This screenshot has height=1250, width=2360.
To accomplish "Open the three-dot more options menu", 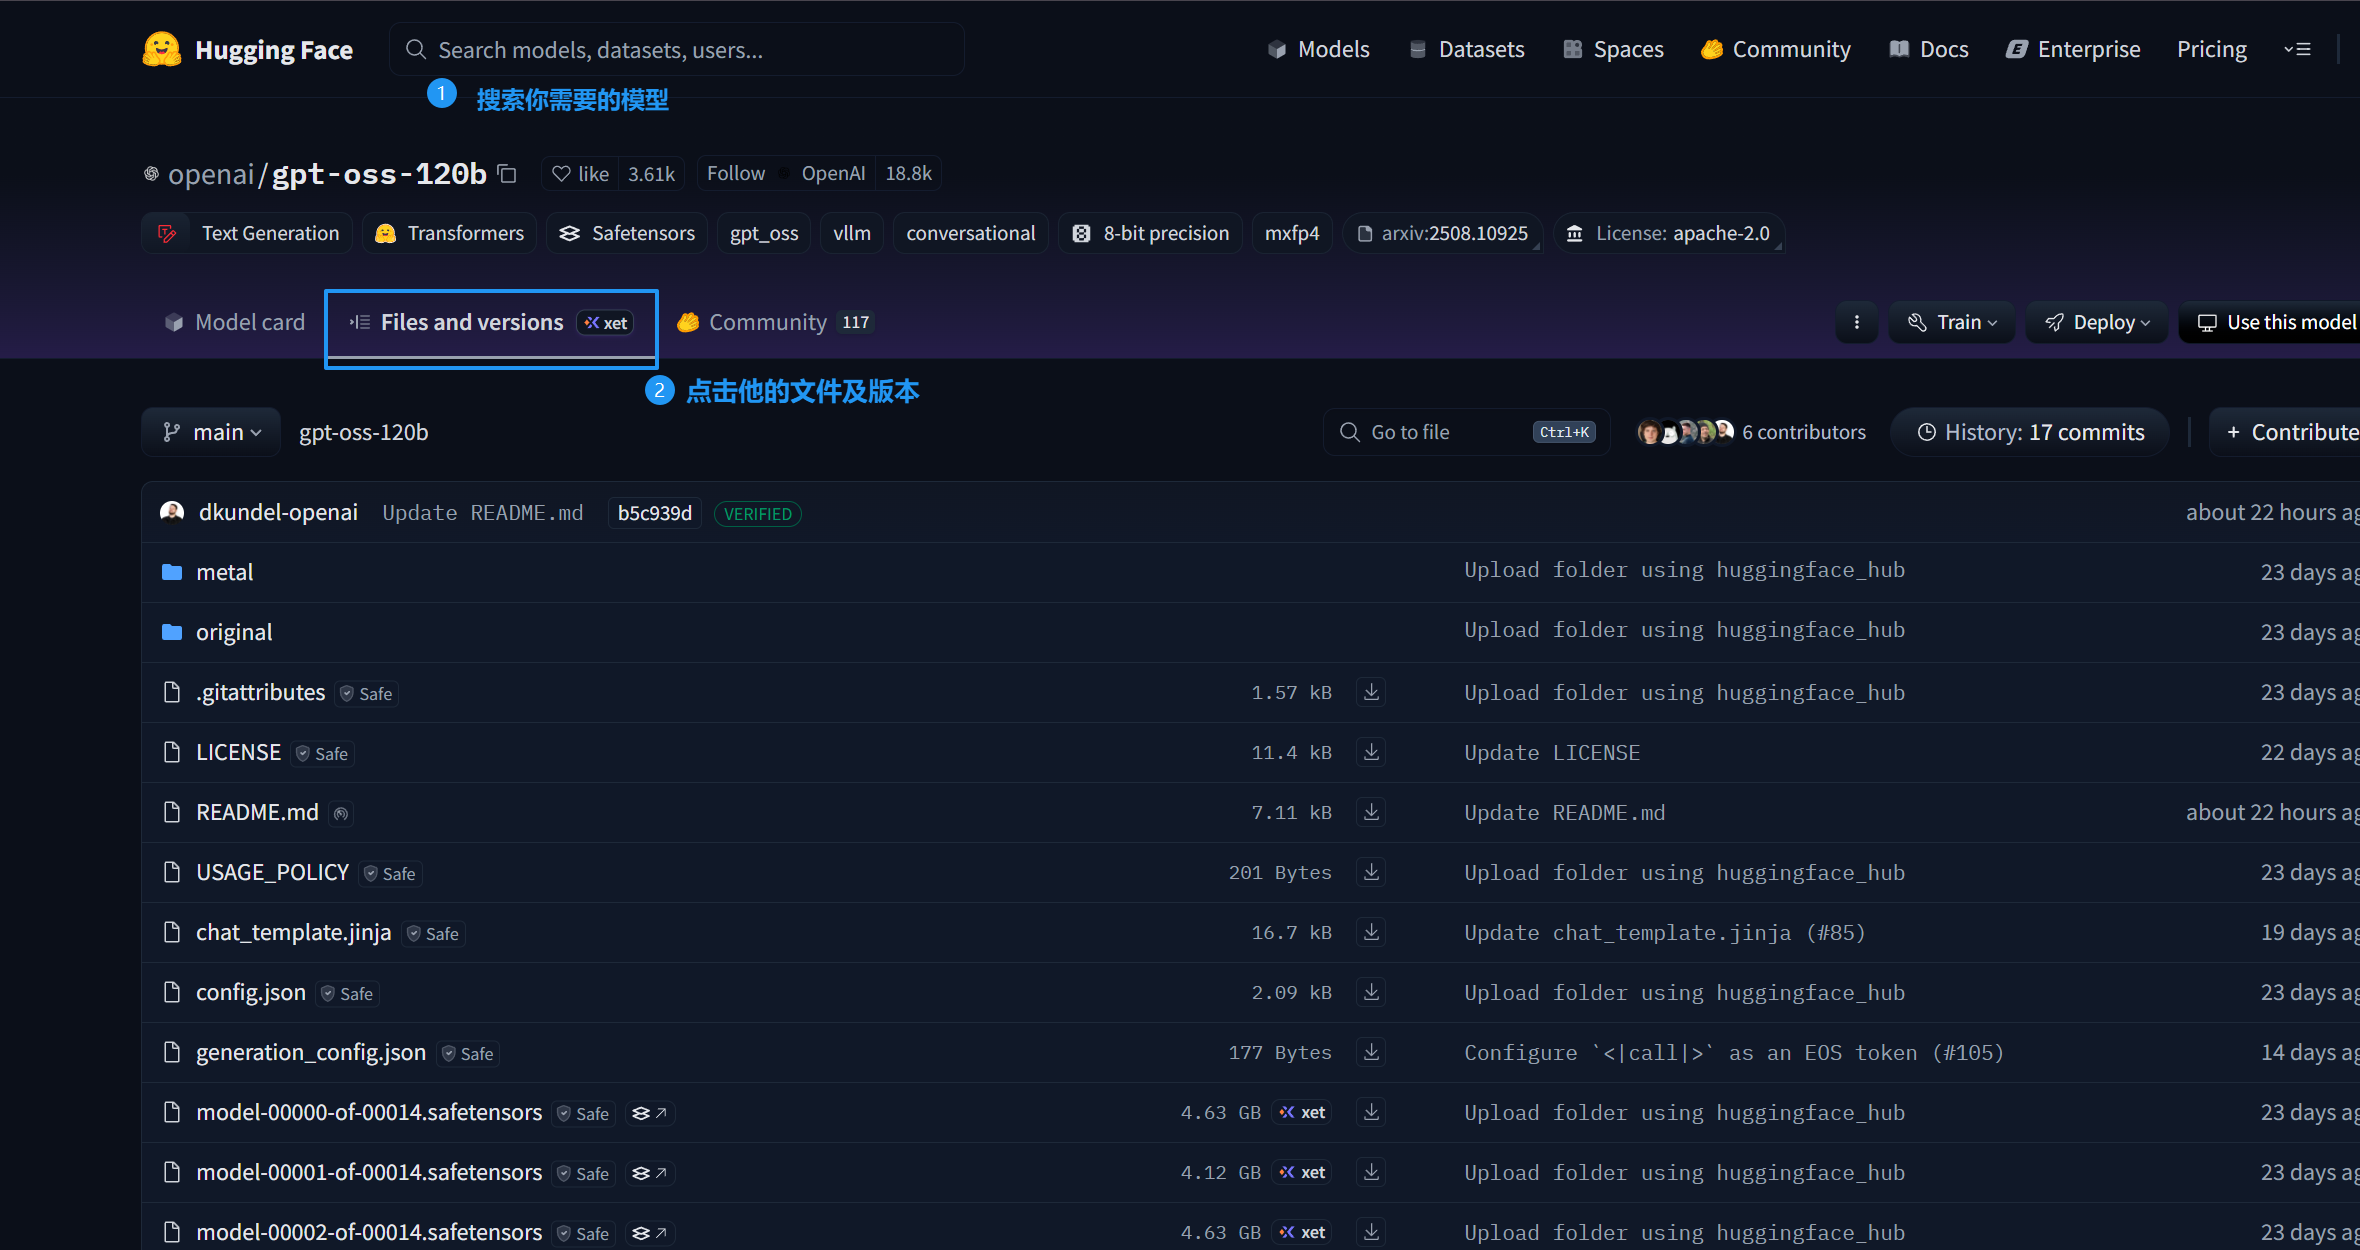I will [1857, 322].
